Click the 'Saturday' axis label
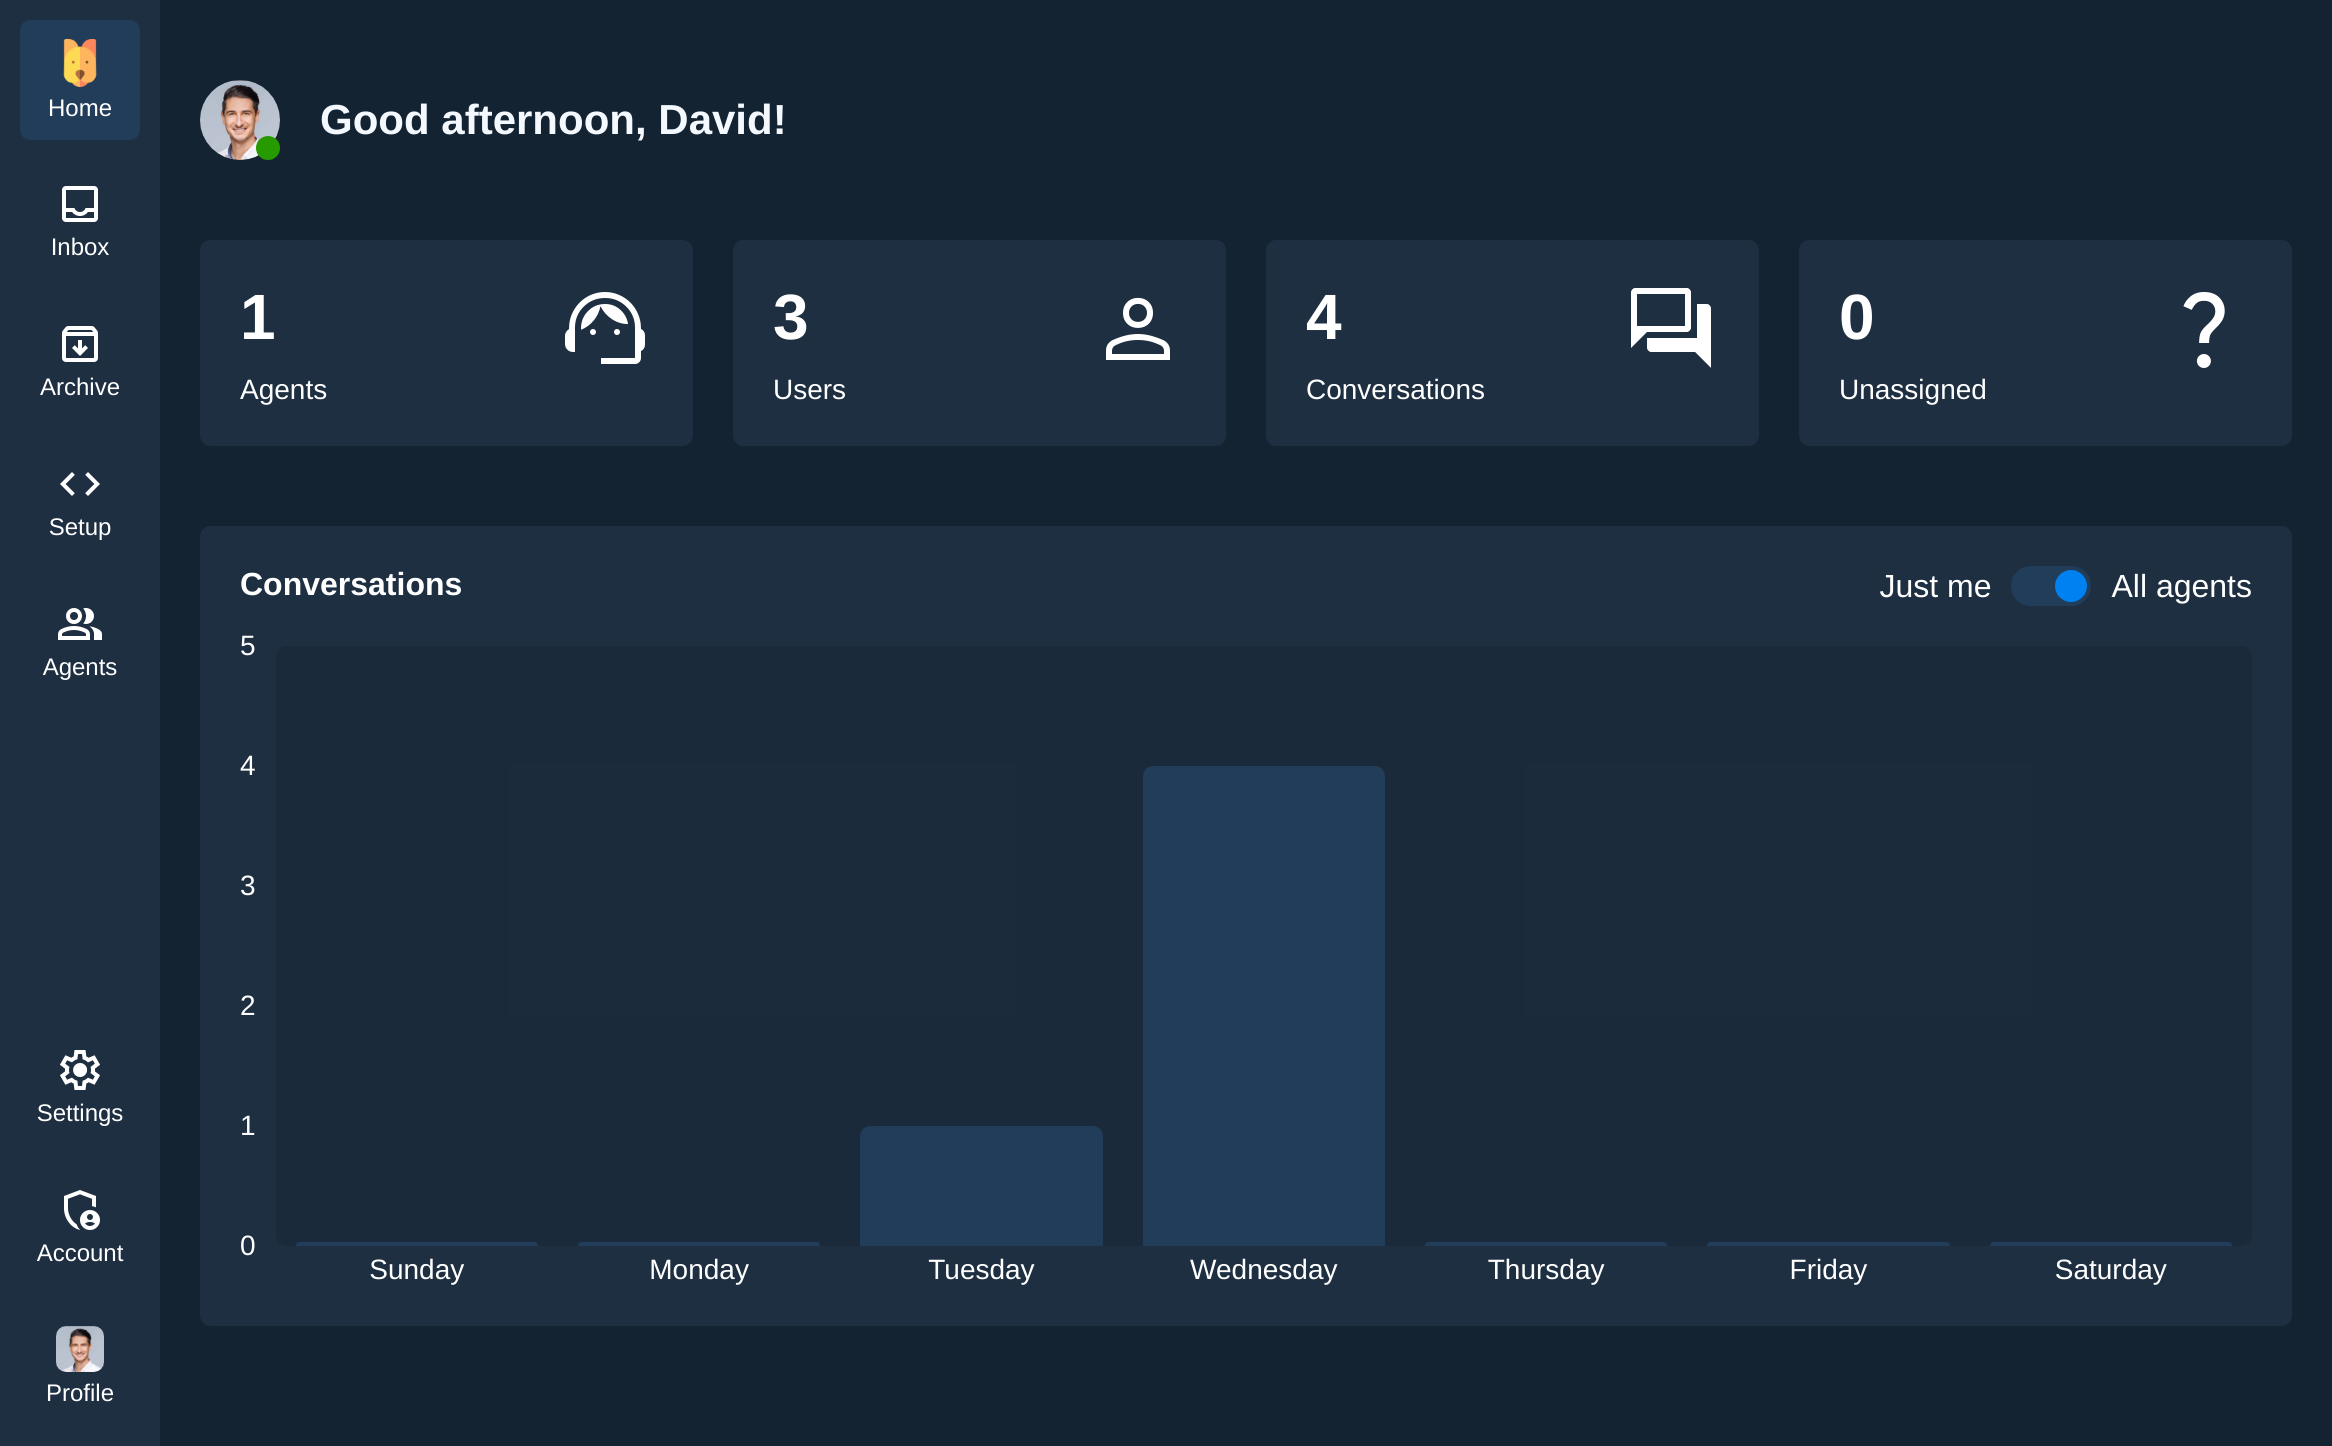 [x=2110, y=1270]
